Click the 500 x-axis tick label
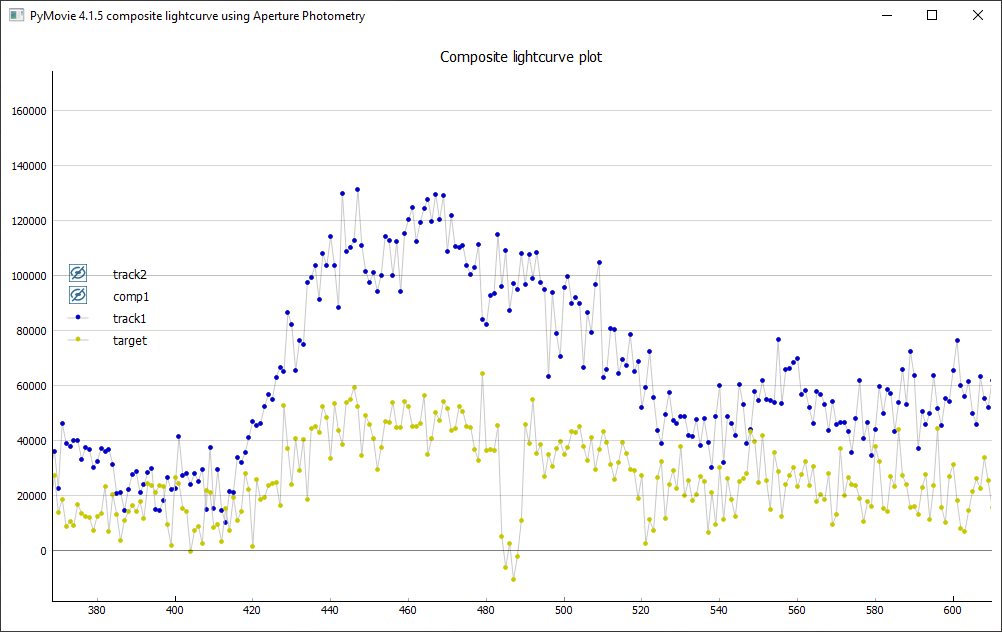Image resolution: width=1002 pixels, height=632 pixels. click(563, 609)
